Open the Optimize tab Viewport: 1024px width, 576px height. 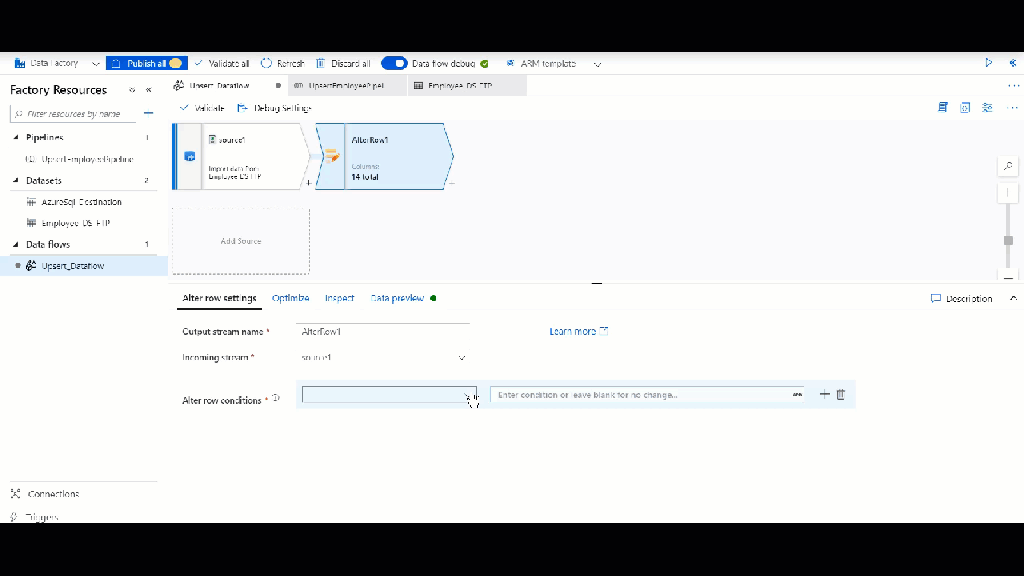291,298
